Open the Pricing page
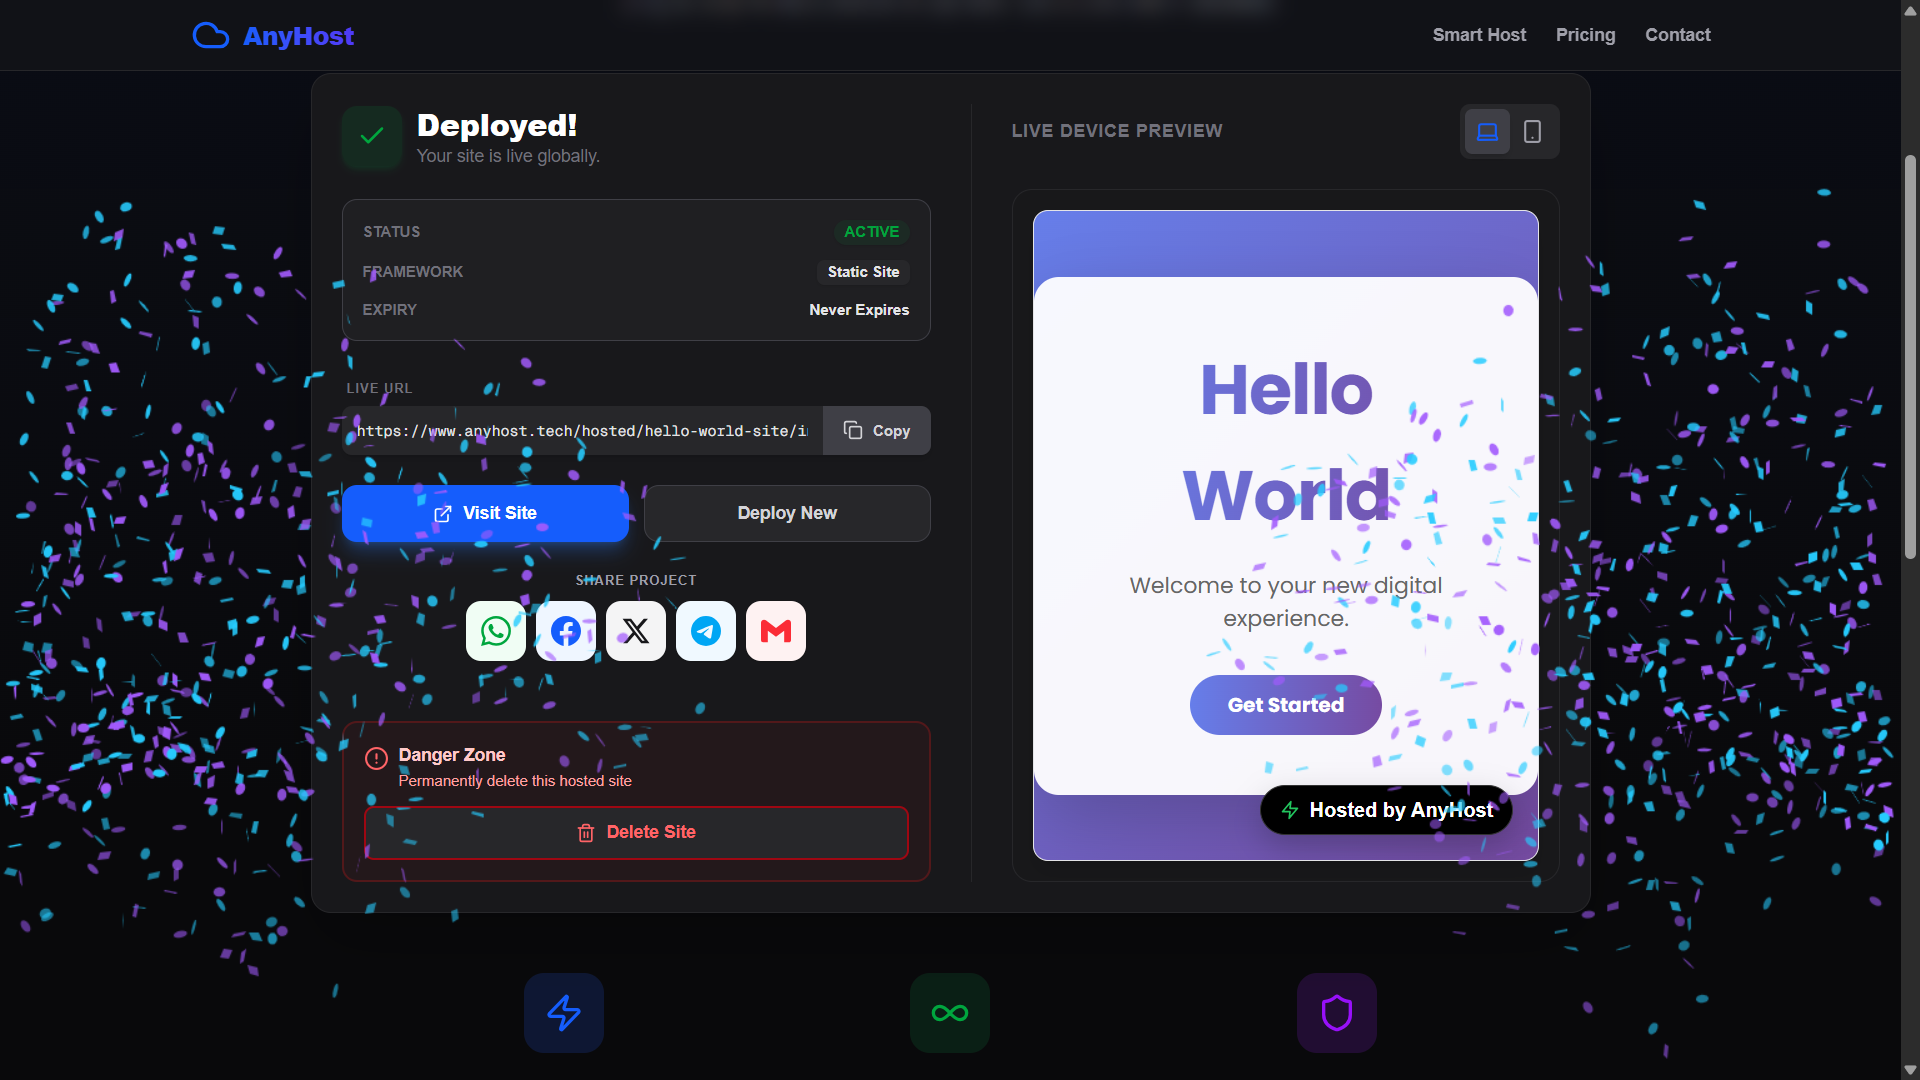1920x1080 pixels. 1585,35
